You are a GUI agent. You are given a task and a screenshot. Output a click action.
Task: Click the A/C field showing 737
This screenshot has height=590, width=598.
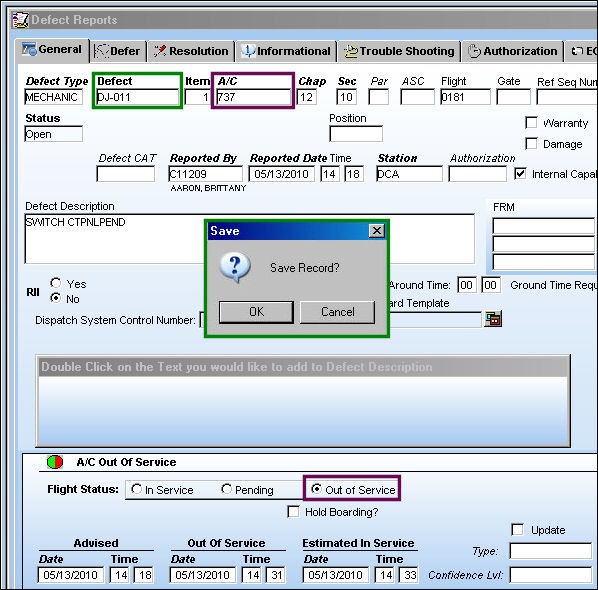pyautogui.click(x=253, y=97)
